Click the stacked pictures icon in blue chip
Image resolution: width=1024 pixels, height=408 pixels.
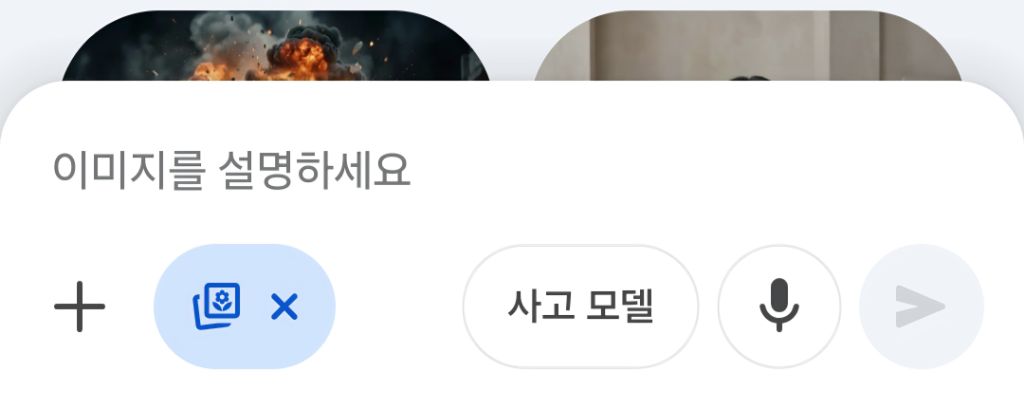[217, 306]
